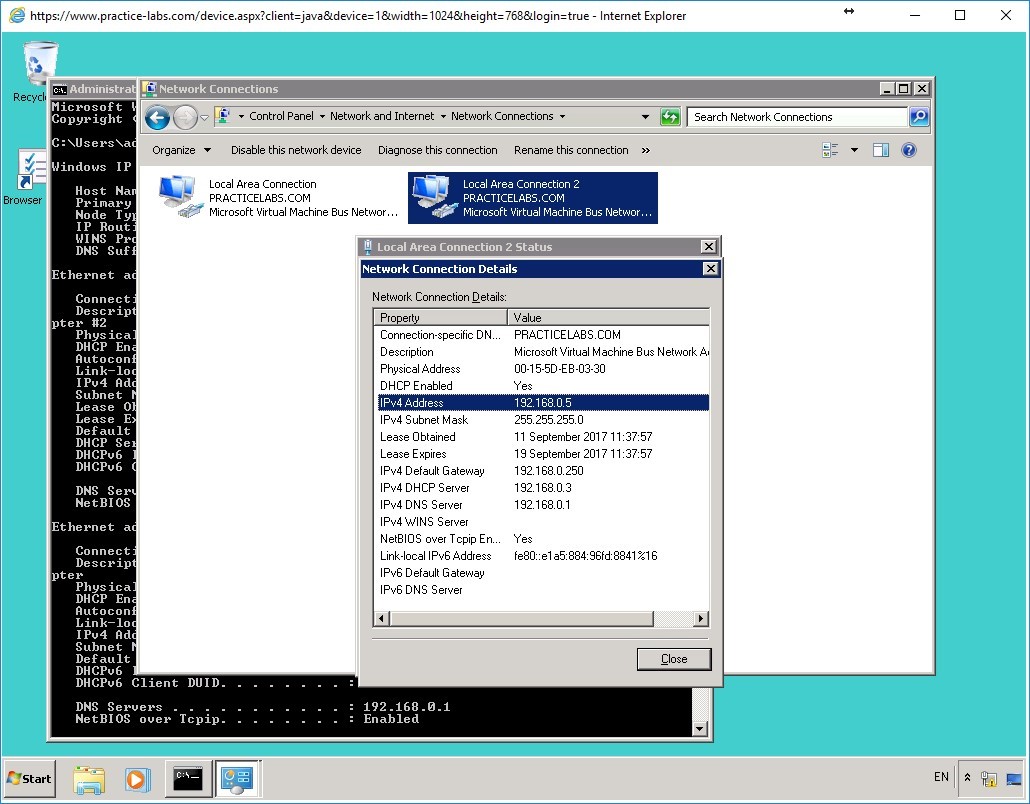The image size is (1030, 804).
Task: Click Diagnose this connection
Action: (438, 150)
